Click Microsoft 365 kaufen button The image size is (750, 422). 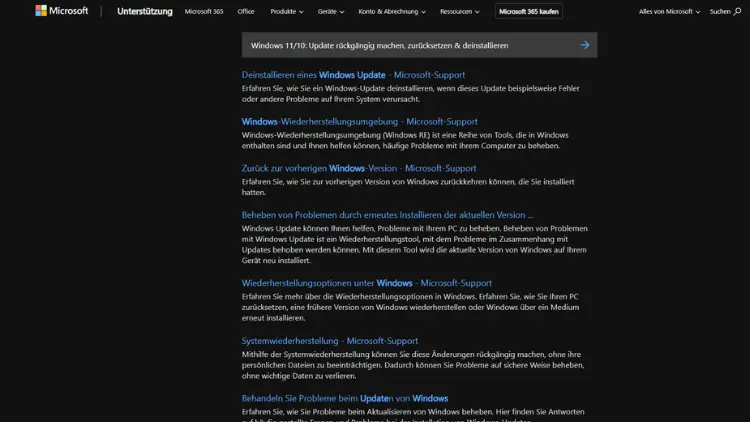[x=529, y=11]
